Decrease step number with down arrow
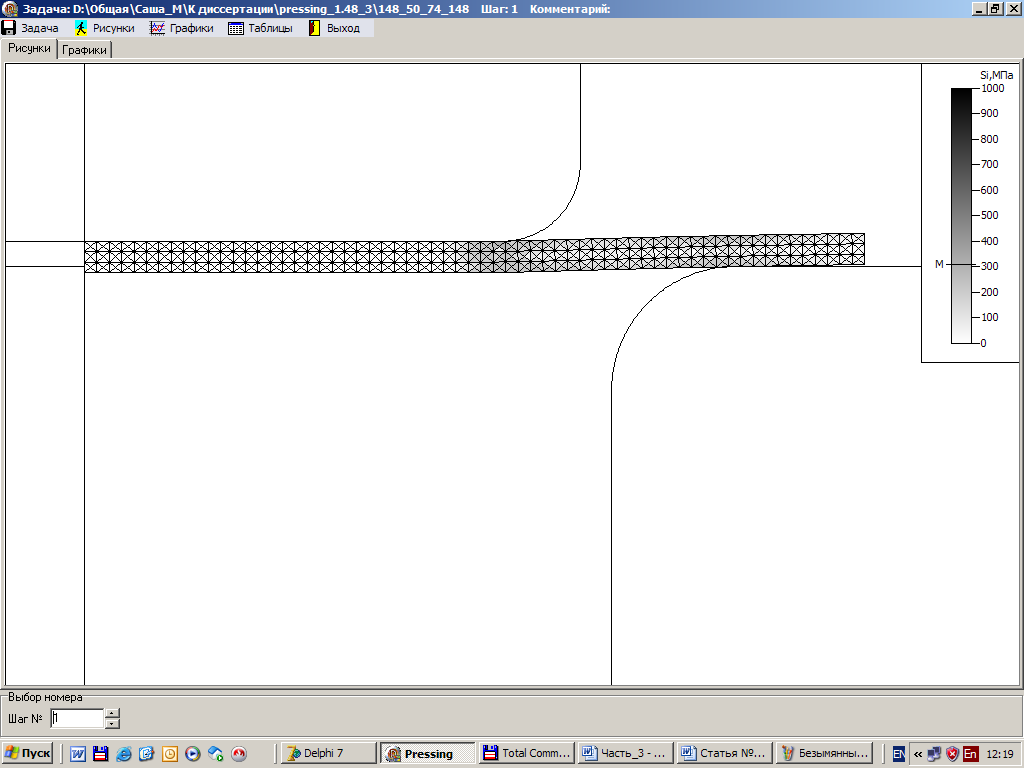1024x768 pixels. (x=112, y=723)
